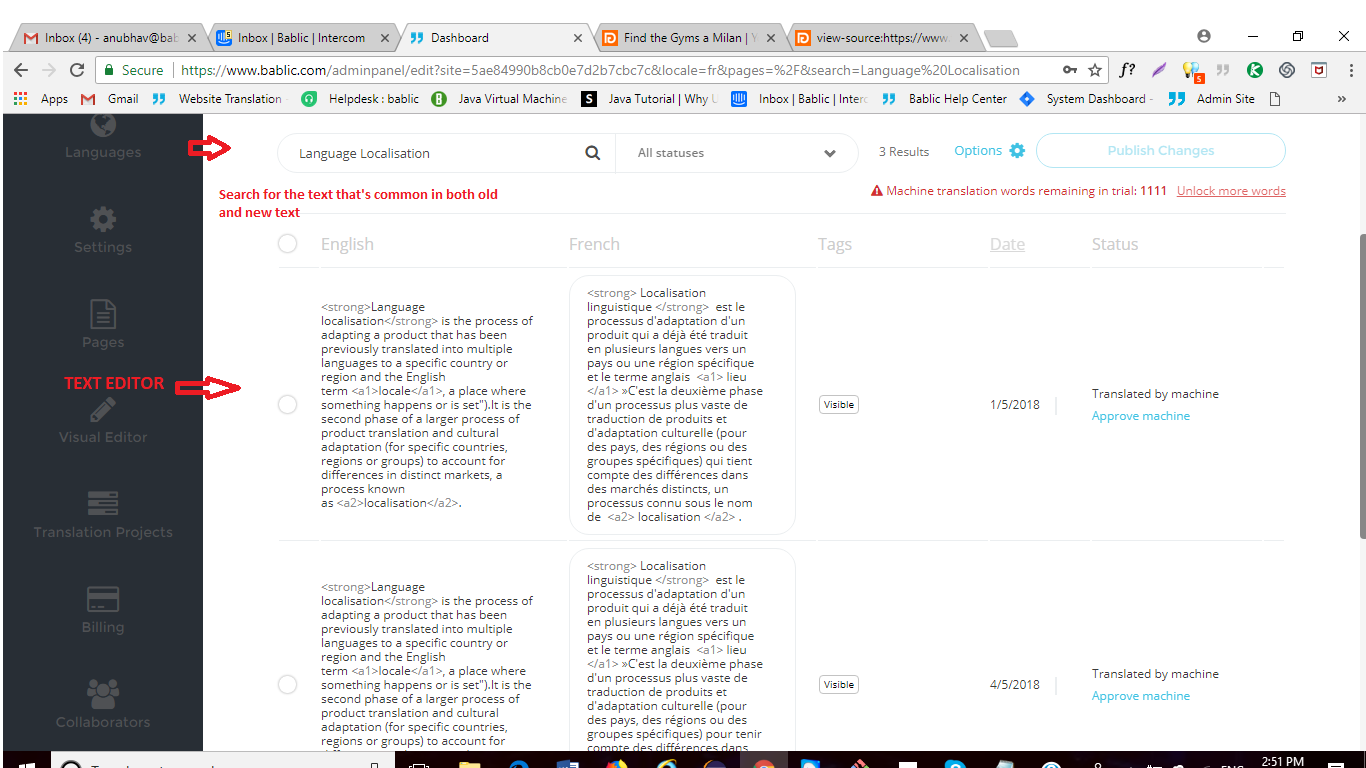Image resolution: width=1366 pixels, height=768 pixels.
Task: Open the Visual Editor pencil icon
Action: [x=103, y=410]
